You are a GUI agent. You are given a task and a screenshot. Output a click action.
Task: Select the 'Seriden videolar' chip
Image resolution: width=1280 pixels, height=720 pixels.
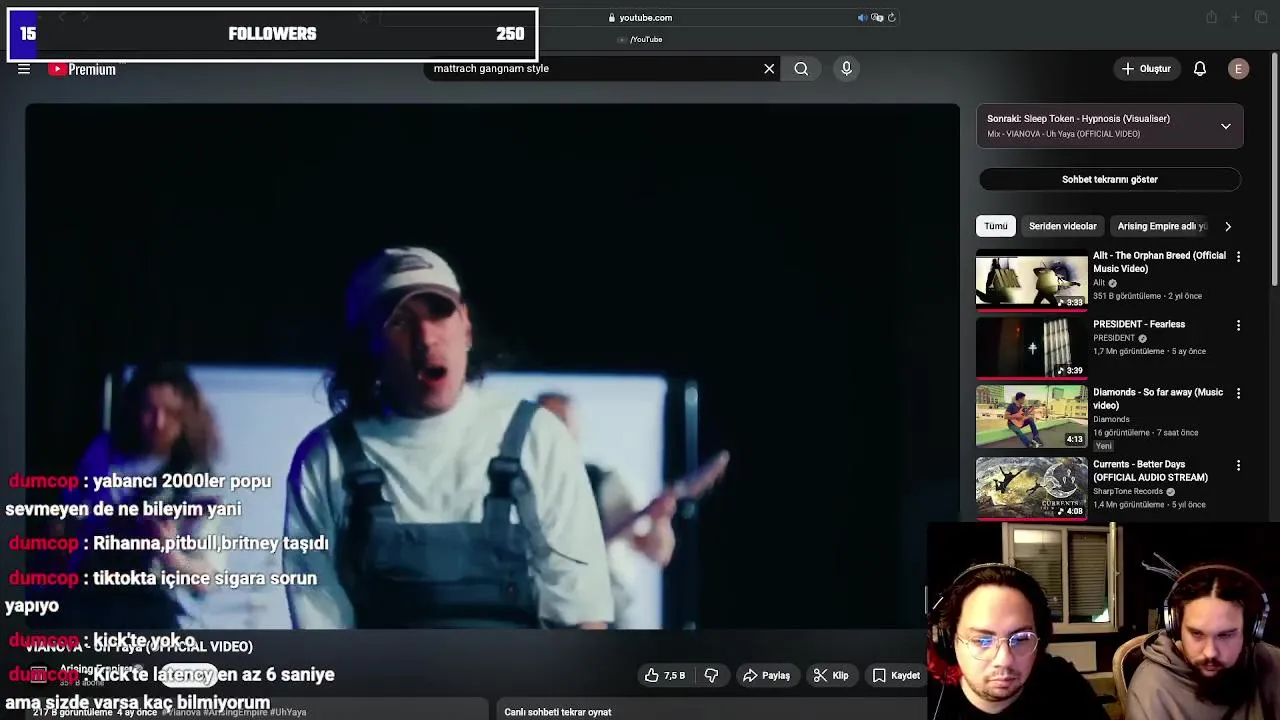[x=1063, y=226]
